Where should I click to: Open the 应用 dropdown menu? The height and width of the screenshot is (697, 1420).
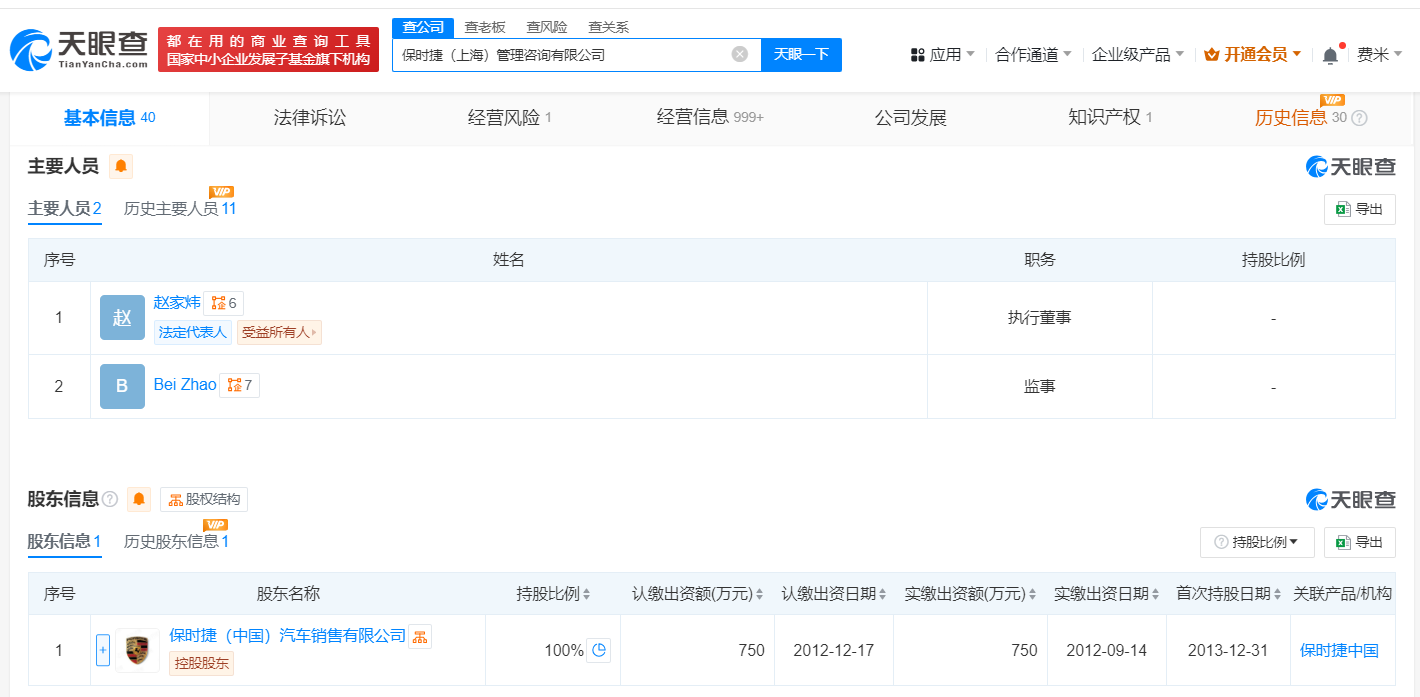tap(943, 55)
